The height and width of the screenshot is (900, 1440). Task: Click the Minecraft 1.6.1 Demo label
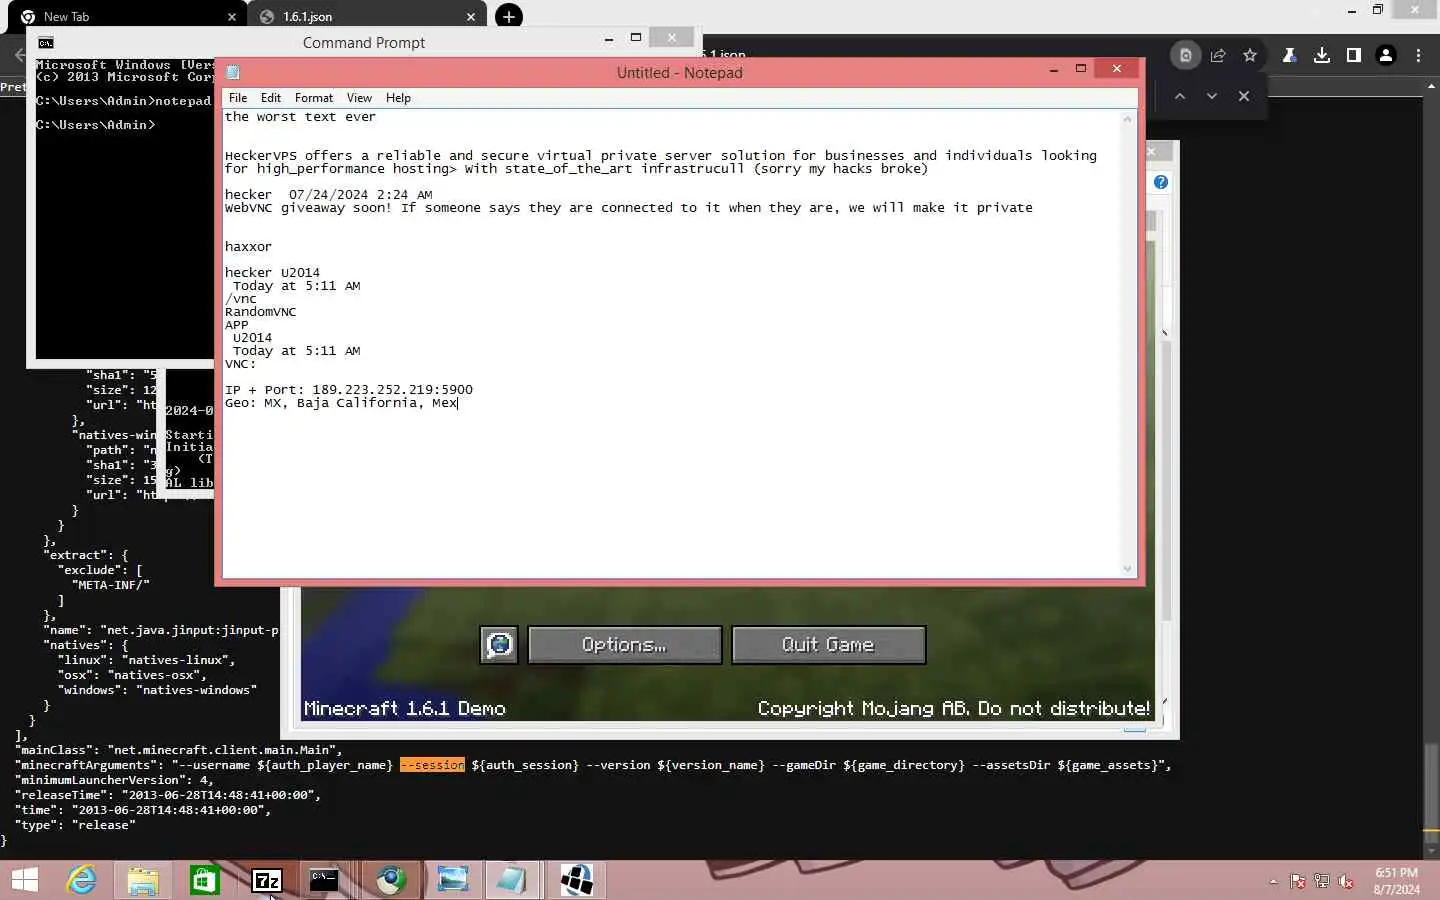(x=405, y=708)
